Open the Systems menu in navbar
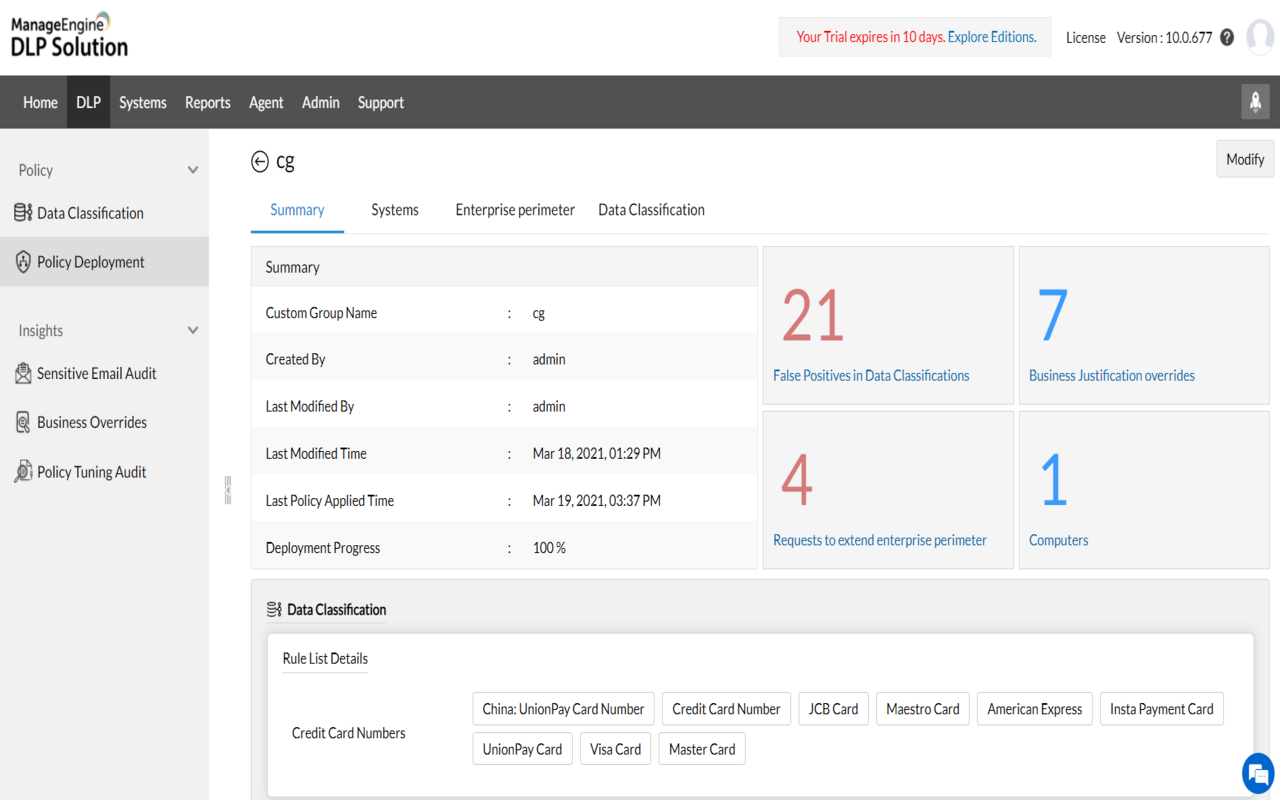Screen dimensions: 1280x800 coord(143,102)
